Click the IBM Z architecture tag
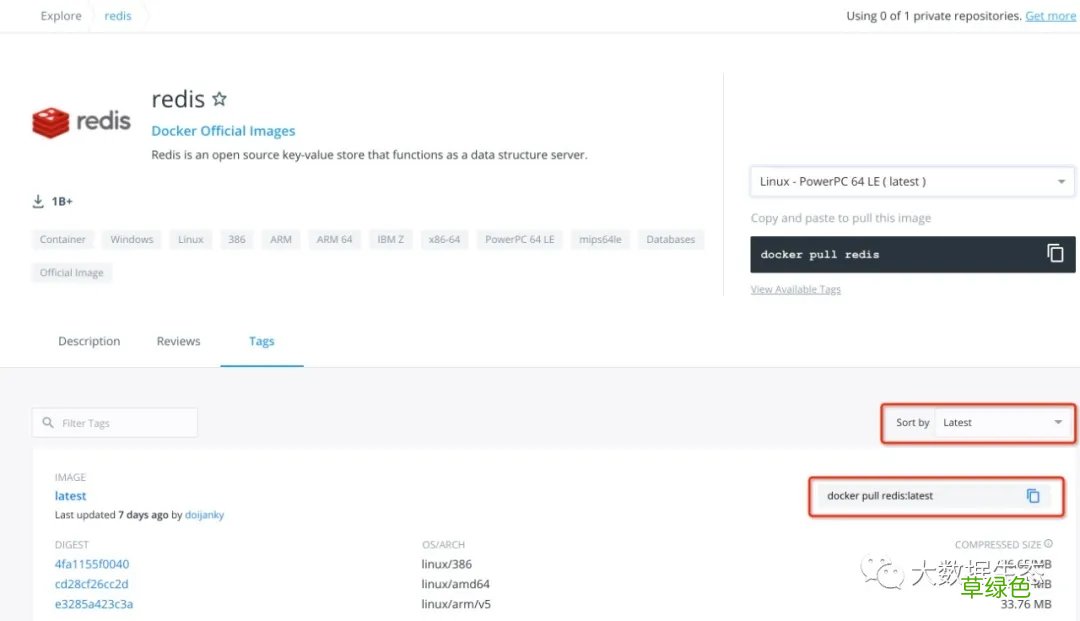Screen dimensions: 1080x621 coord(391,240)
